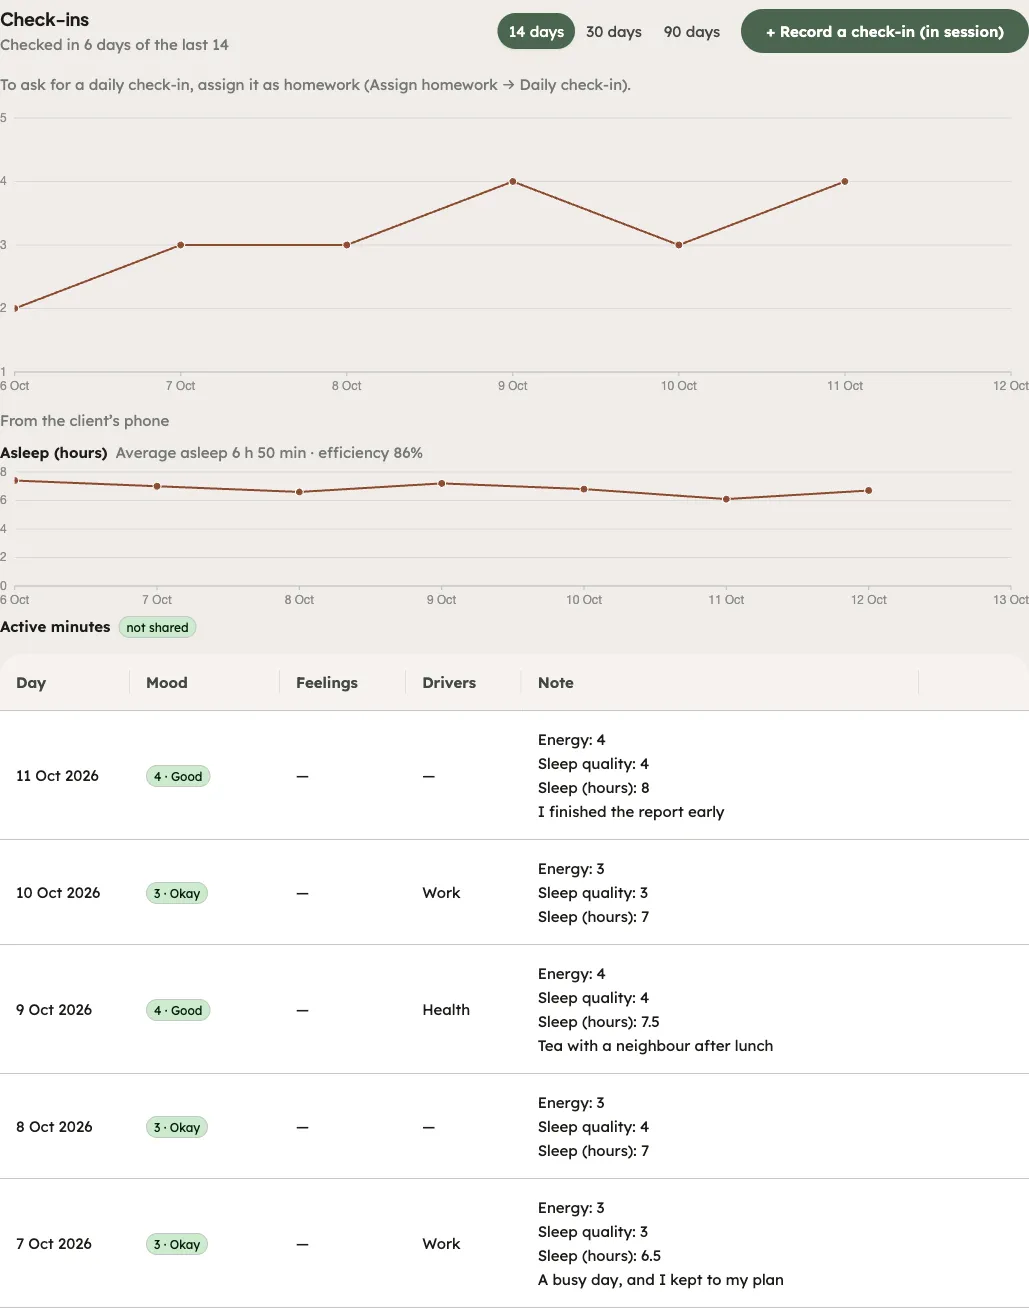Screen dimensions: 1029x1316
Task: Click the daily check-in homework hint text
Action: [x=316, y=85]
